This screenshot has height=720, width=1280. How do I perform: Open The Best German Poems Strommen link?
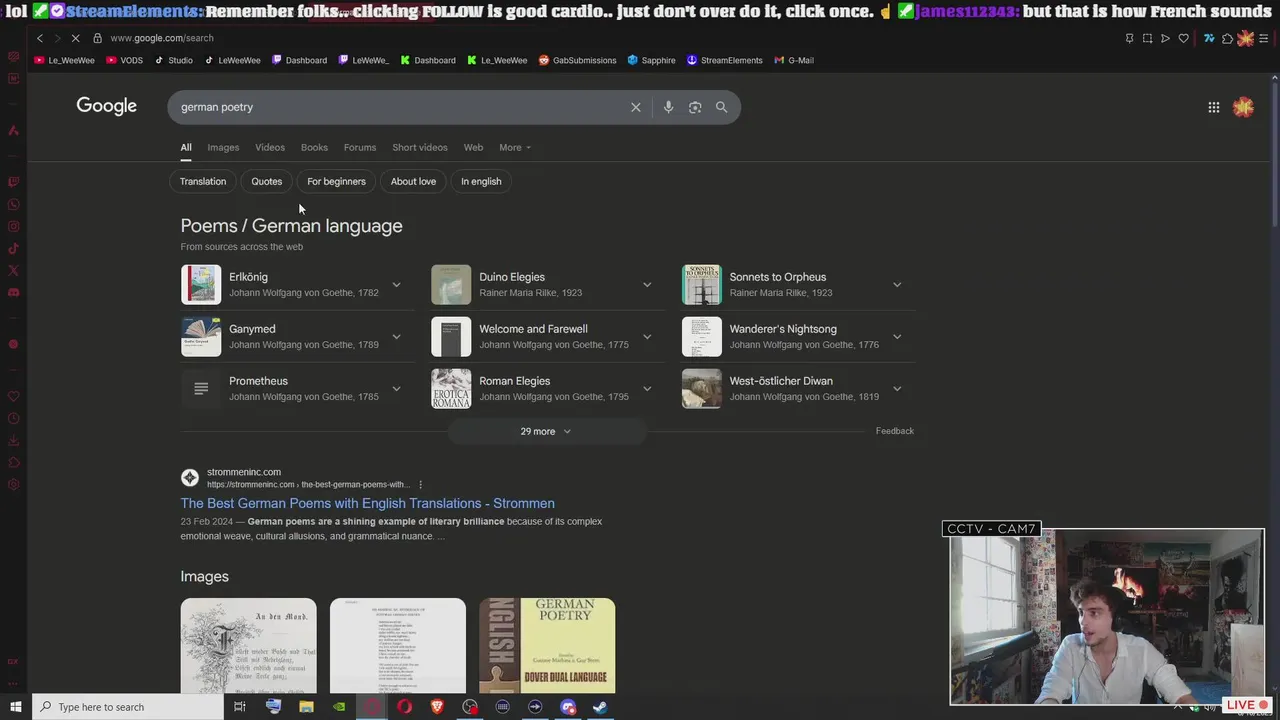pos(367,503)
